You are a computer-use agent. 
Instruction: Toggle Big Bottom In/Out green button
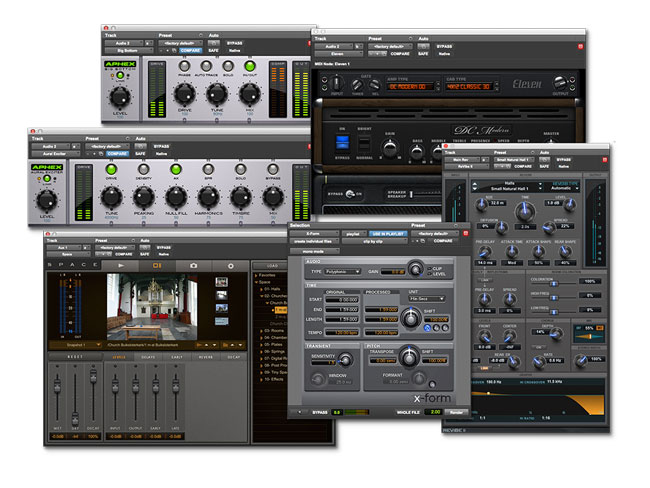[250, 66]
